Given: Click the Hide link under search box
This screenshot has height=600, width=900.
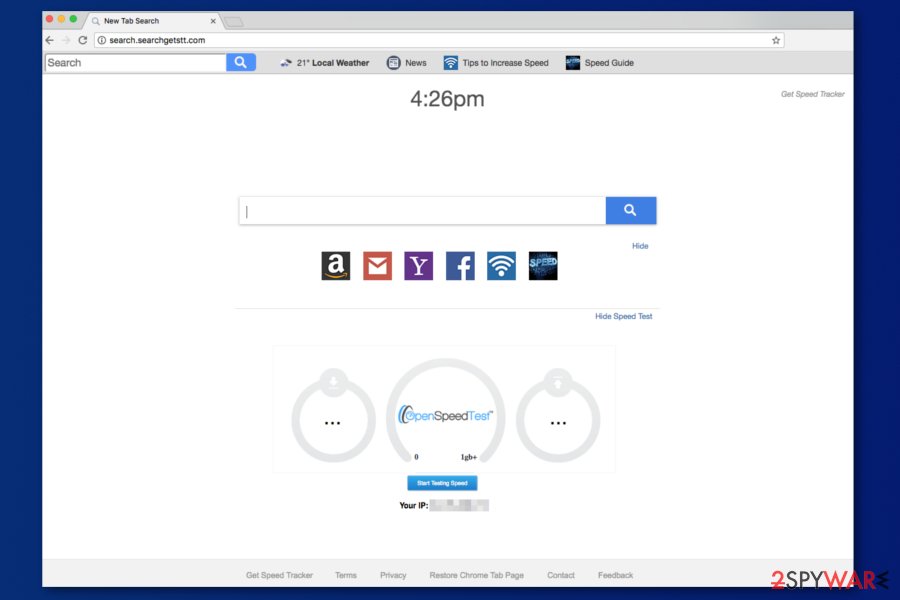Looking at the screenshot, I should click(x=640, y=246).
